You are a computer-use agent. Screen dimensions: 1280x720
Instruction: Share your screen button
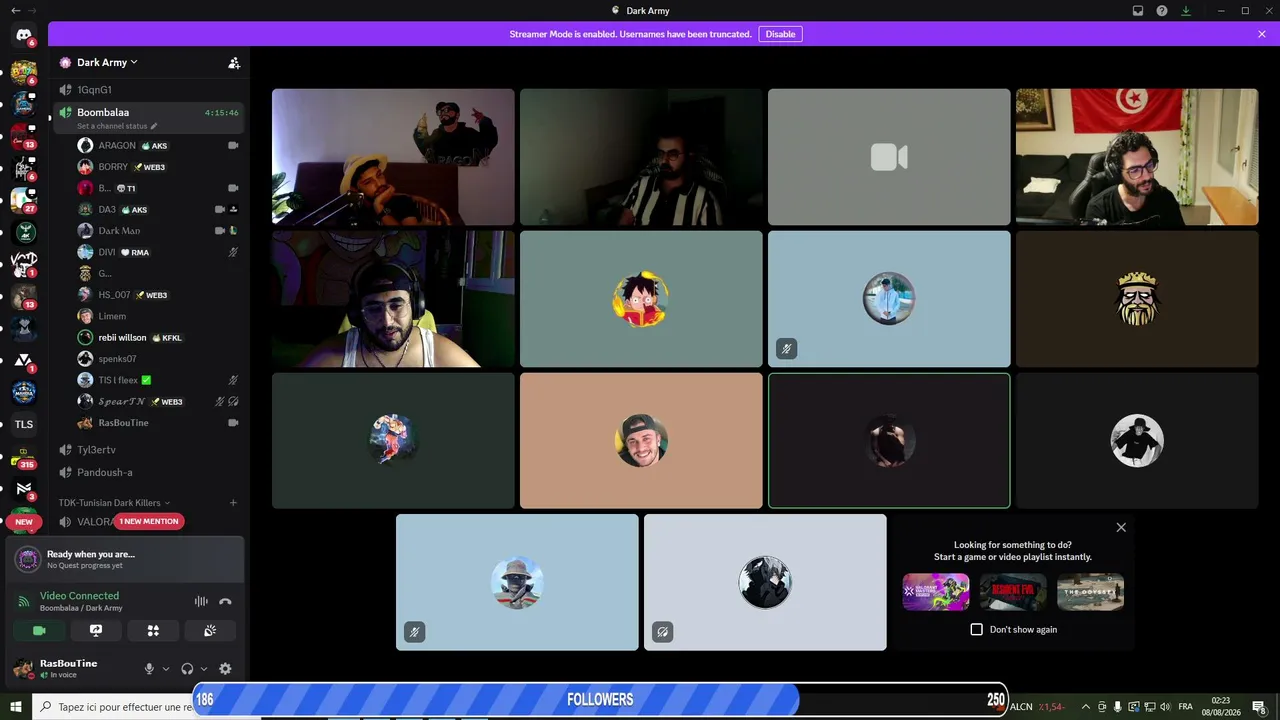(x=96, y=631)
